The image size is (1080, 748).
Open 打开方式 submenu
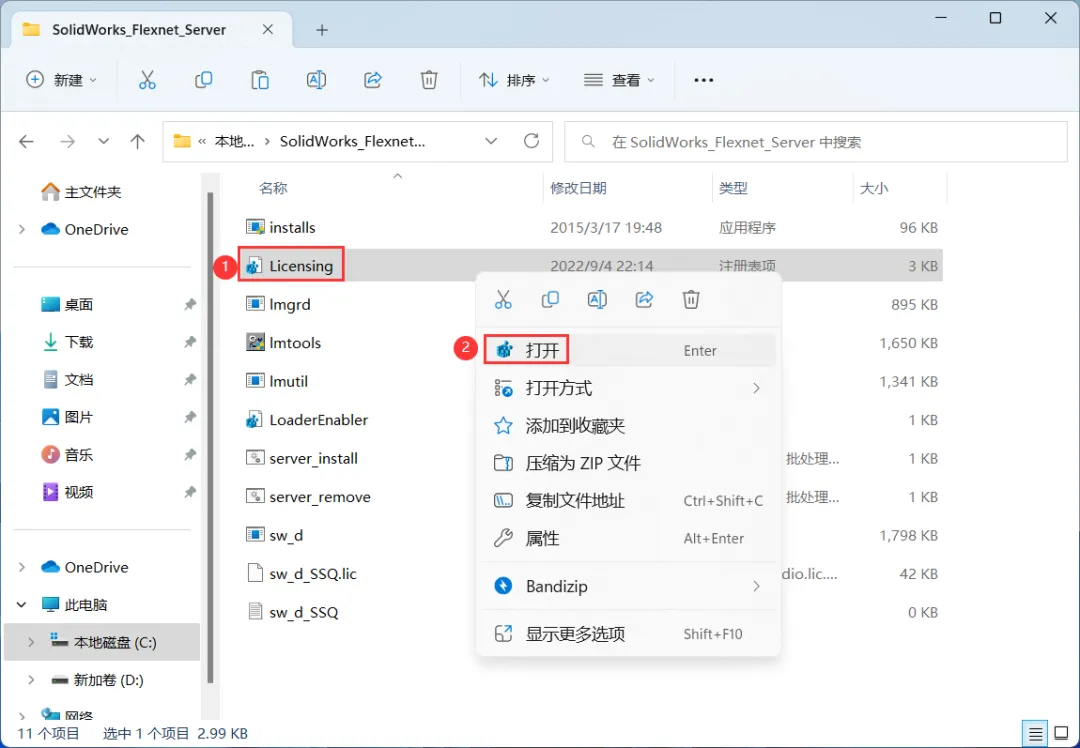coord(628,388)
